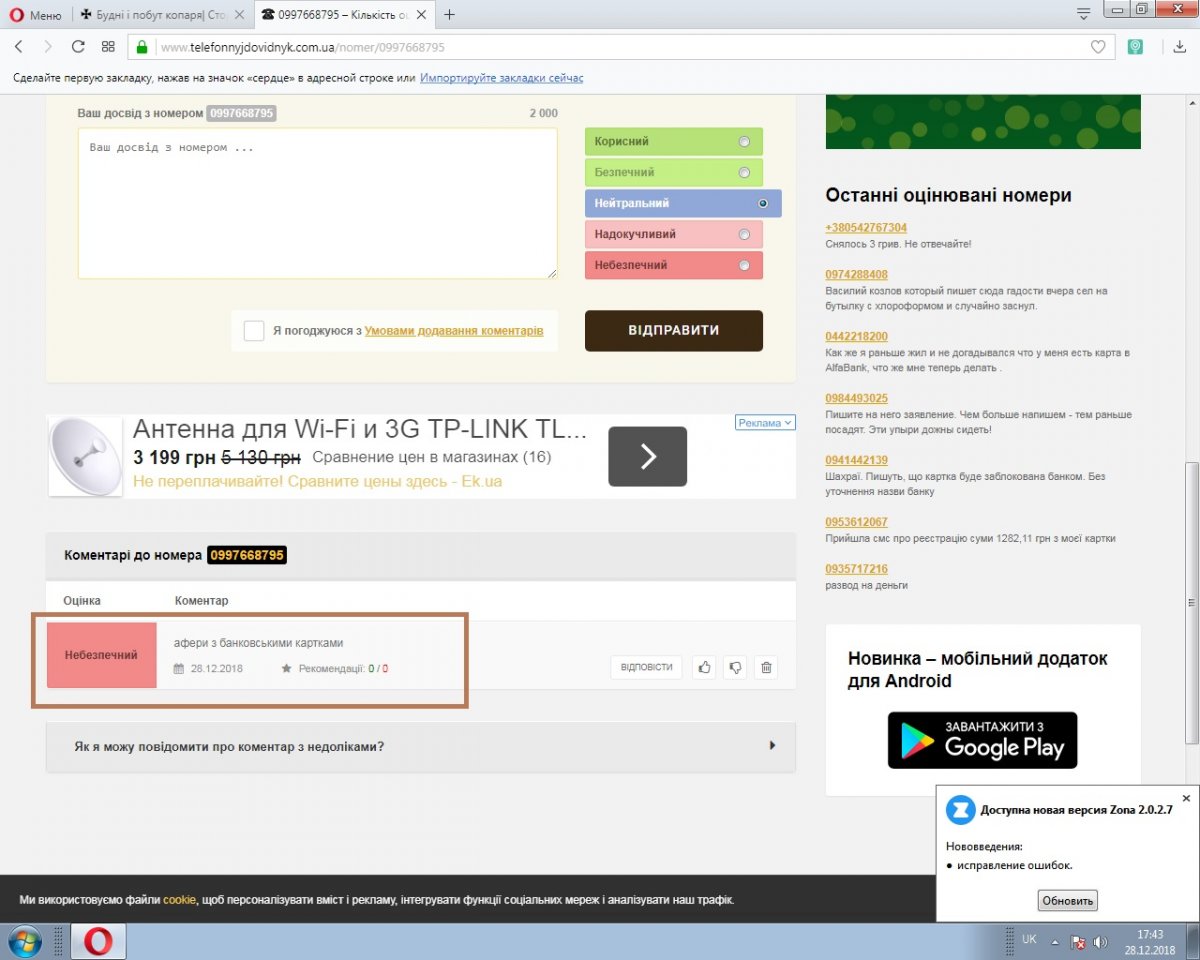
Task: Click the thumbs up icon on comment
Action: (x=705, y=667)
